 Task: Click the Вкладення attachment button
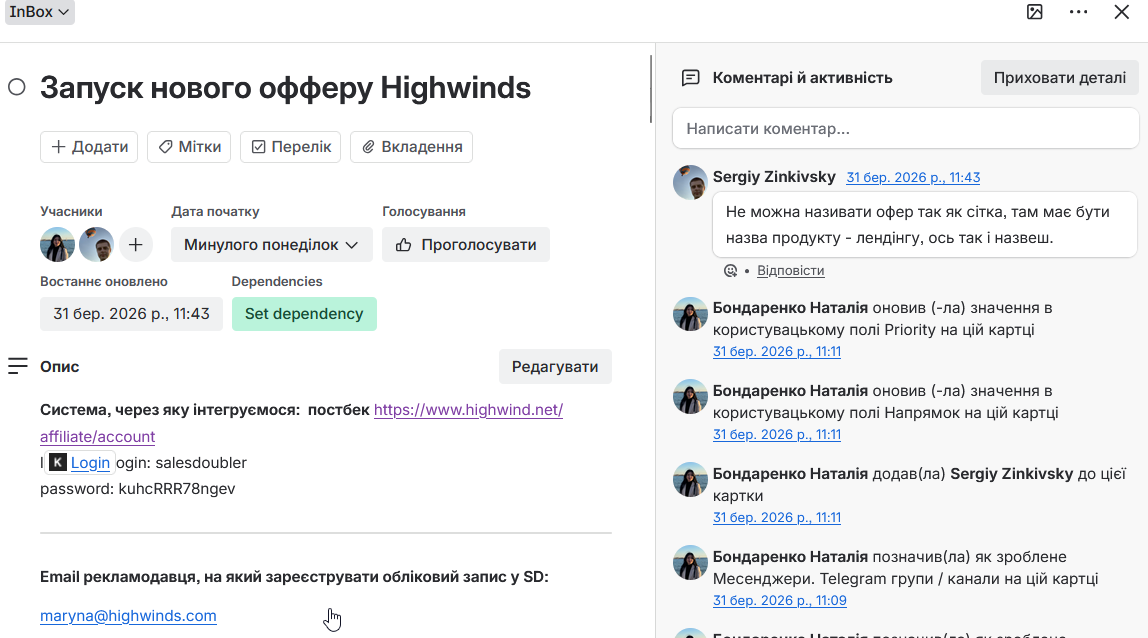[411, 146]
